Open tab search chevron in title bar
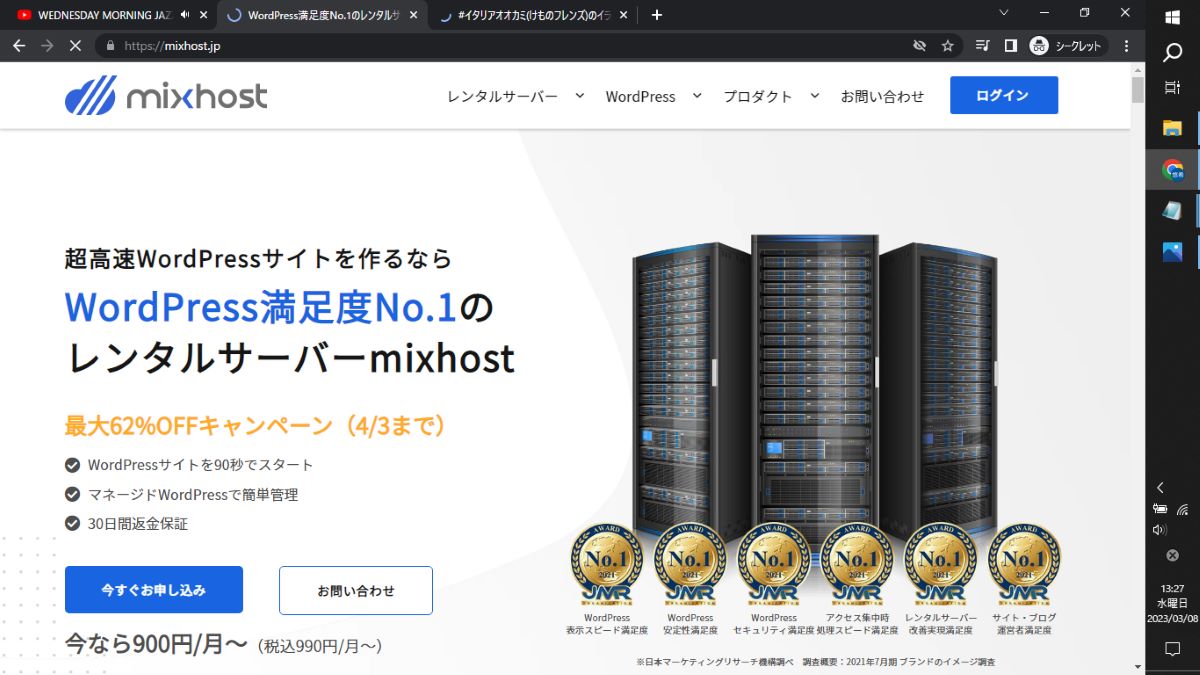1200x675 pixels. [x=1005, y=13]
